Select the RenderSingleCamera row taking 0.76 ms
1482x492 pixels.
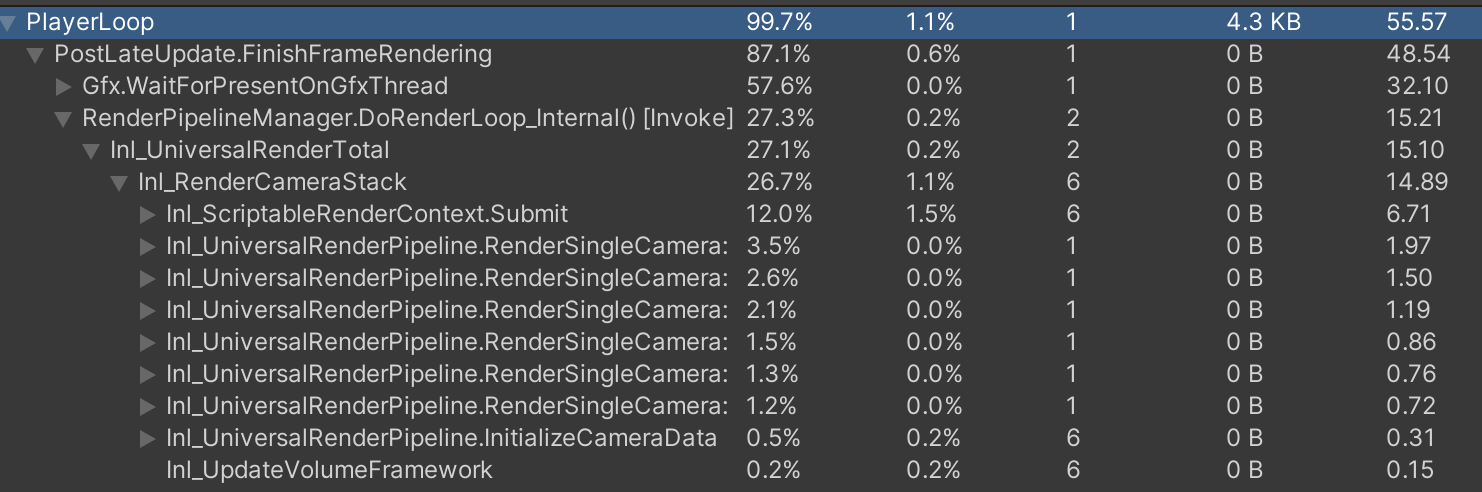tap(741, 374)
